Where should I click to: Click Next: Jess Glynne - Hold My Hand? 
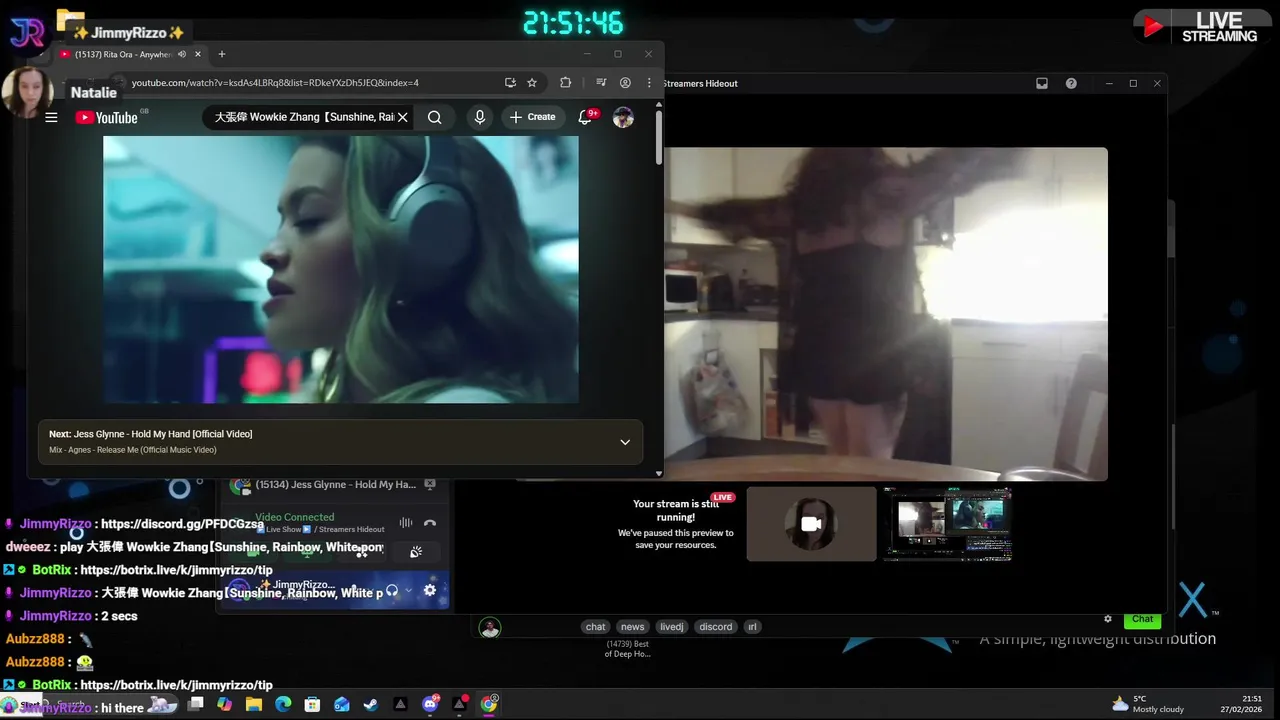coord(150,434)
